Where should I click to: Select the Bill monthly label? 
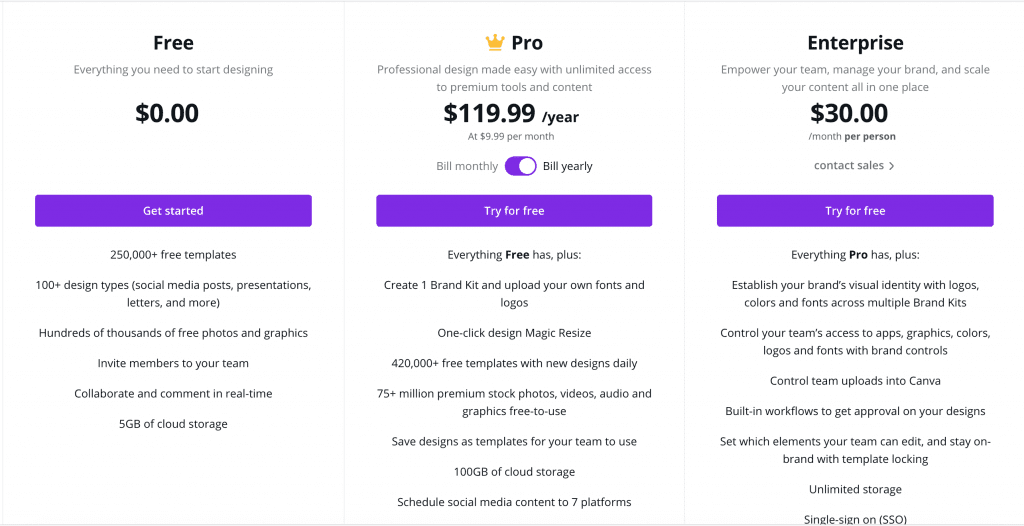pos(467,166)
